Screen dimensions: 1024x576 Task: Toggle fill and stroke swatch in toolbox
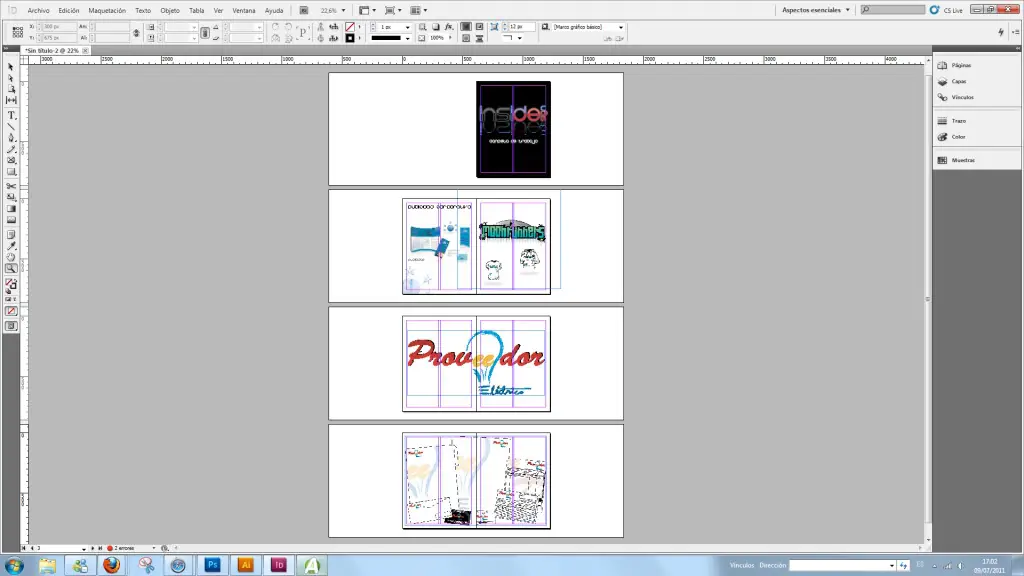pyautogui.click(x=11, y=285)
